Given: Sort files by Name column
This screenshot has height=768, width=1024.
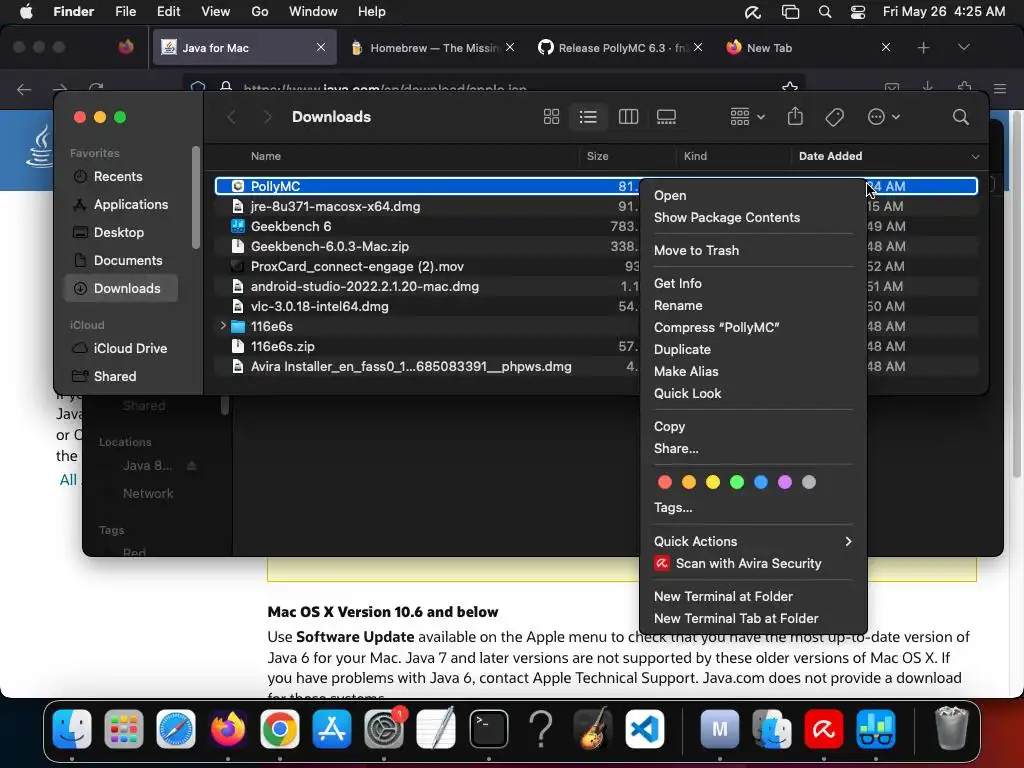Looking at the screenshot, I should (x=266, y=156).
